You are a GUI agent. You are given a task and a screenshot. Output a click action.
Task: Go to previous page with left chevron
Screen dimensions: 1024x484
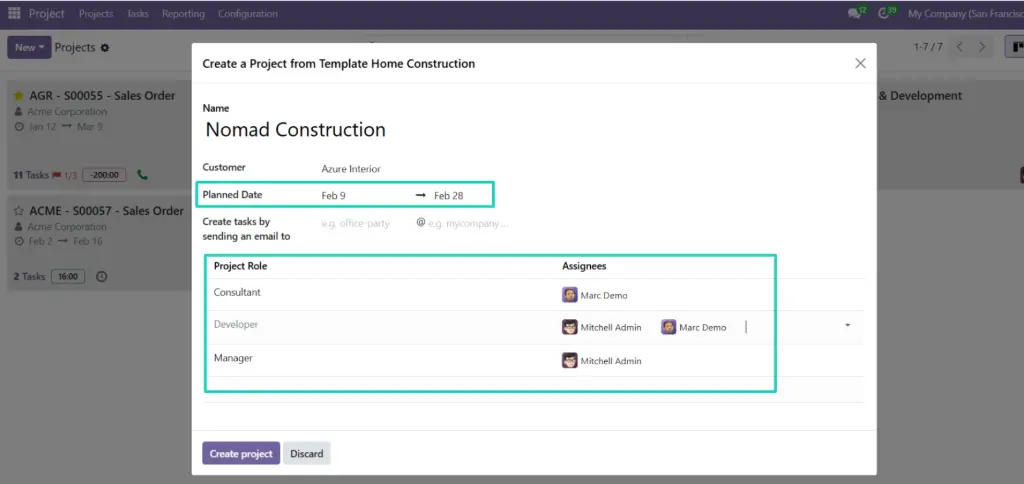[x=959, y=47]
